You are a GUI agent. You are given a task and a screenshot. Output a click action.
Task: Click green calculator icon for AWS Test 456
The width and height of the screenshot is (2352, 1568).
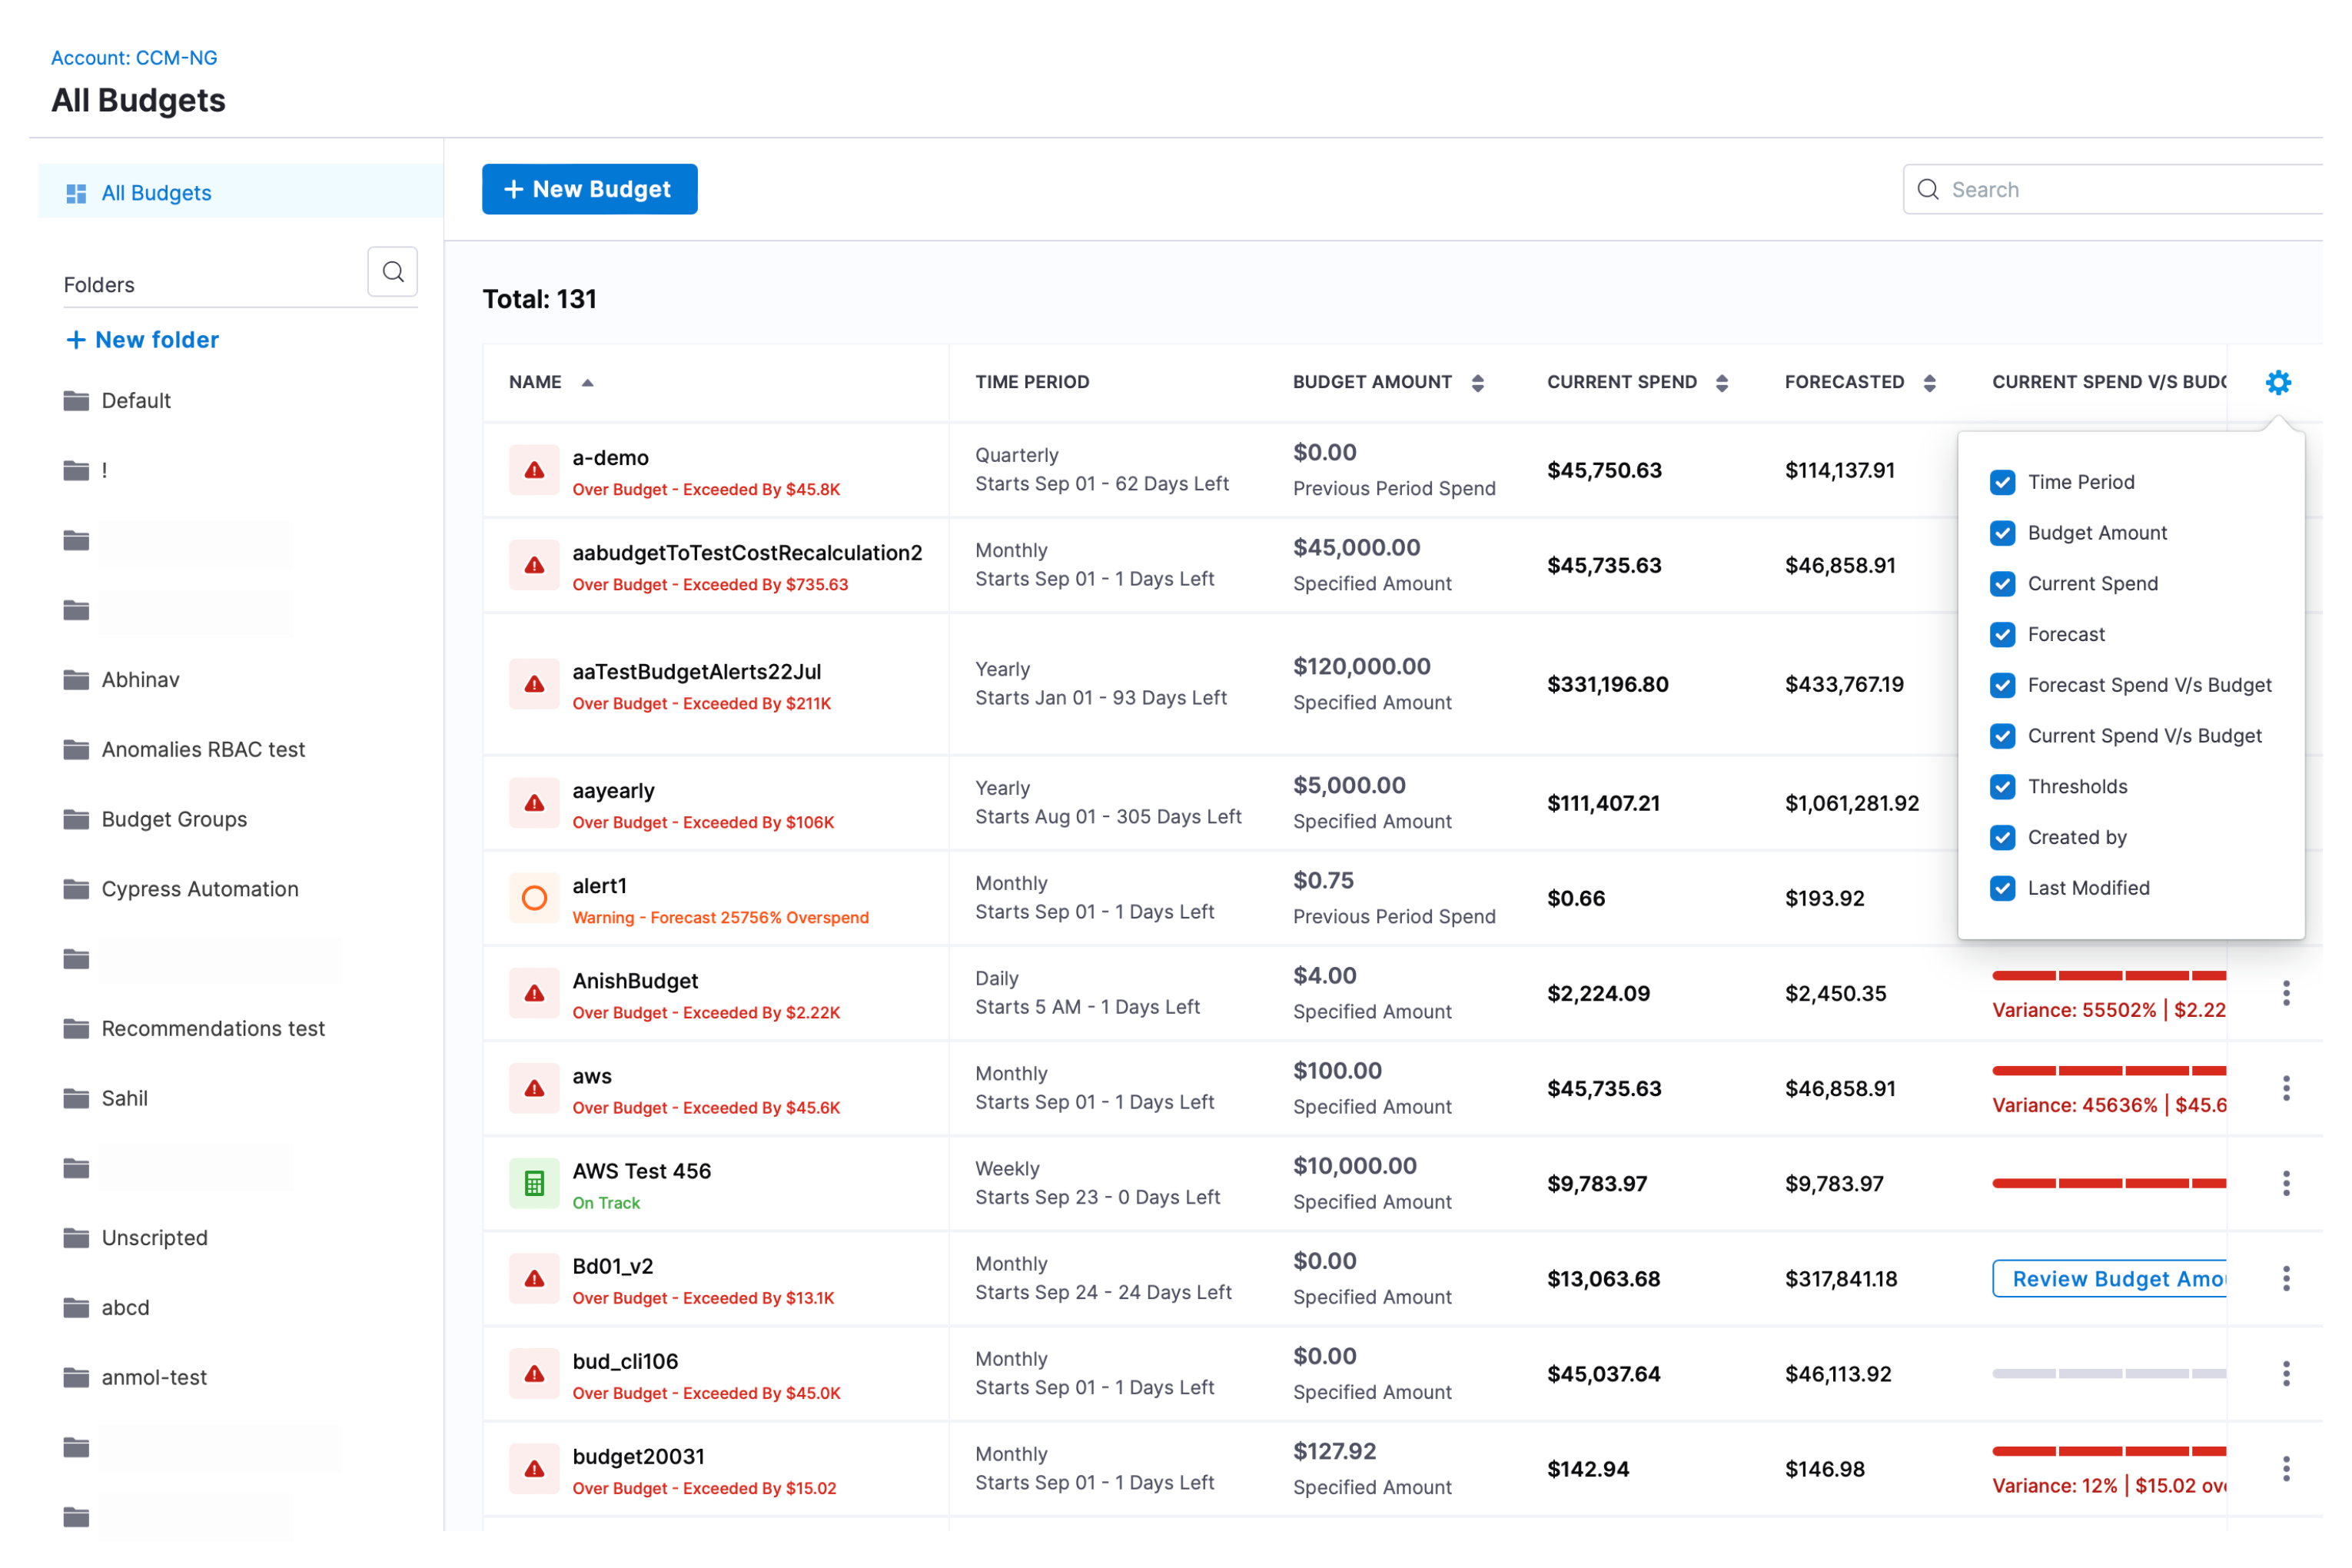tap(535, 1183)
